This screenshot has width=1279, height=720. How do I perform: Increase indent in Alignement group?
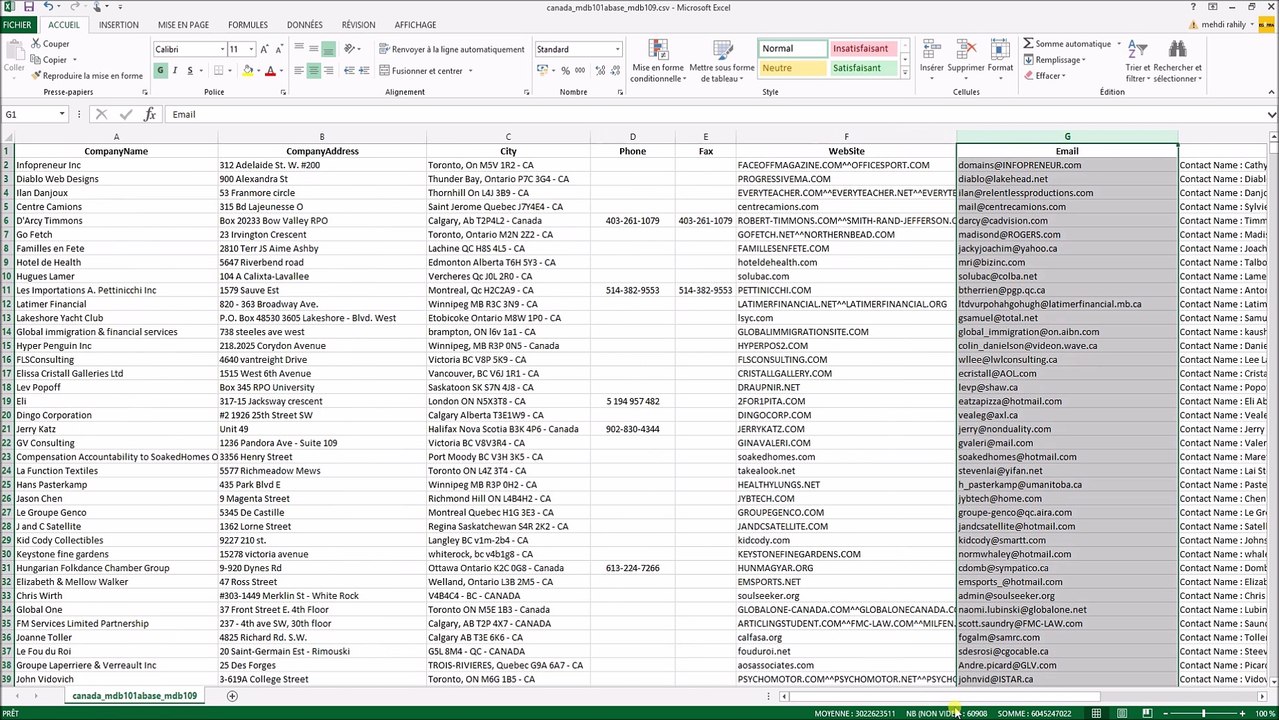click(365, 71)
